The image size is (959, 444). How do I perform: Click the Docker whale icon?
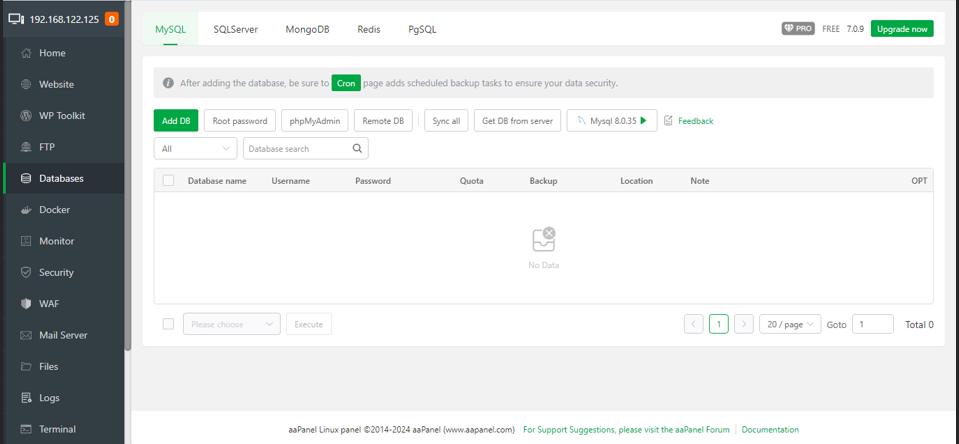[x=26, y=210]
